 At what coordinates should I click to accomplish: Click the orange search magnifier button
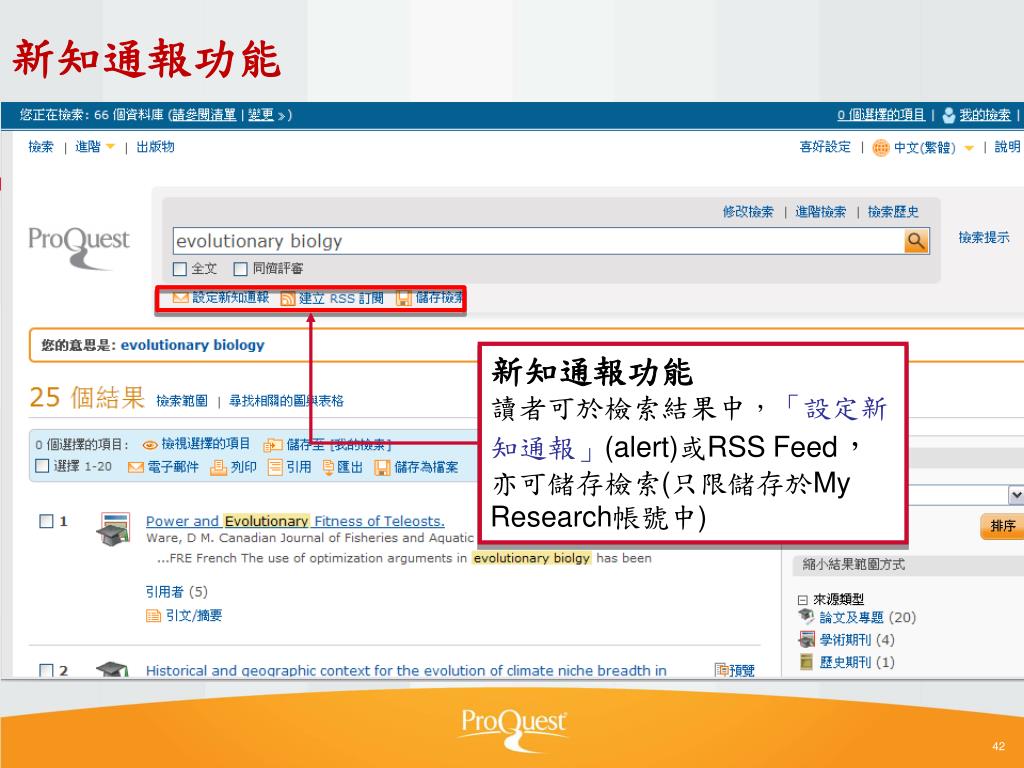click(916, 241)
